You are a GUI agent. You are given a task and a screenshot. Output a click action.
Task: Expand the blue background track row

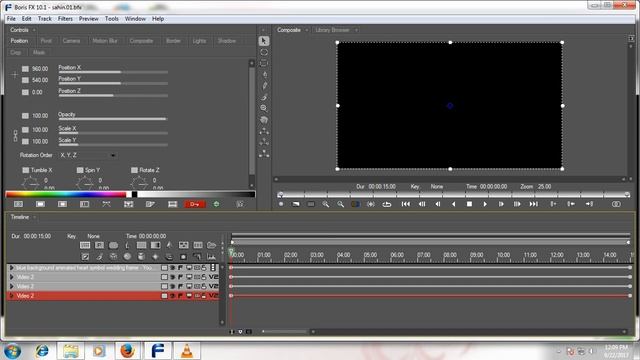click(11, 268)
